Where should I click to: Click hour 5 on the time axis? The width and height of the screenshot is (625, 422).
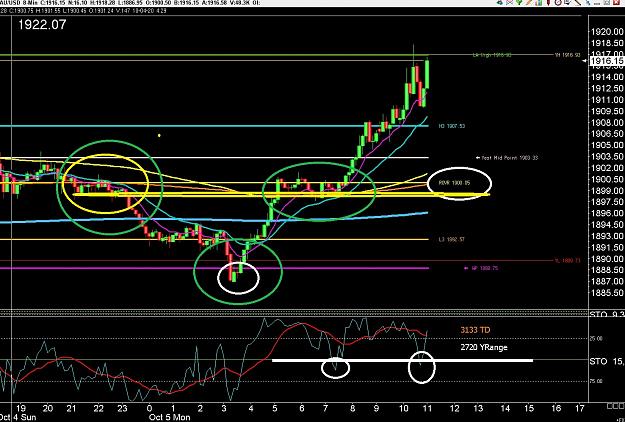pos(275,408)
